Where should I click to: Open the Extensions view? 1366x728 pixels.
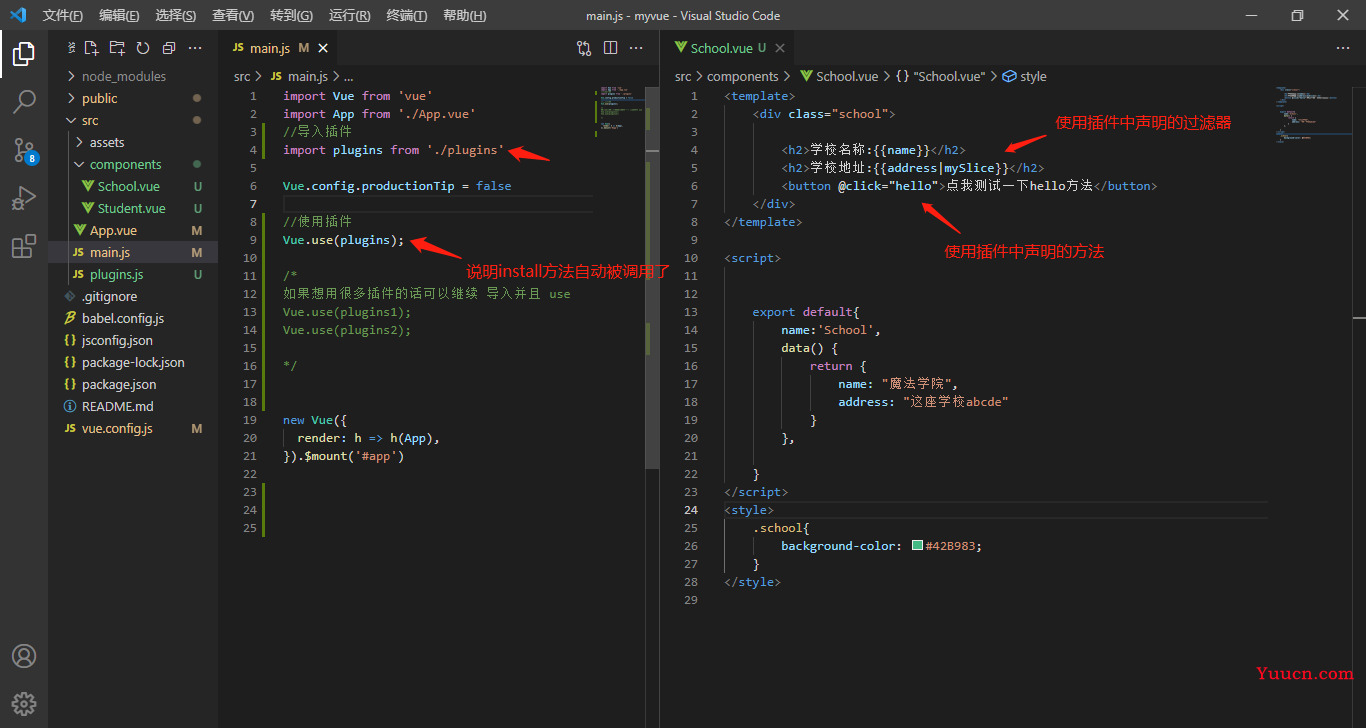click(x=24, y=246)
